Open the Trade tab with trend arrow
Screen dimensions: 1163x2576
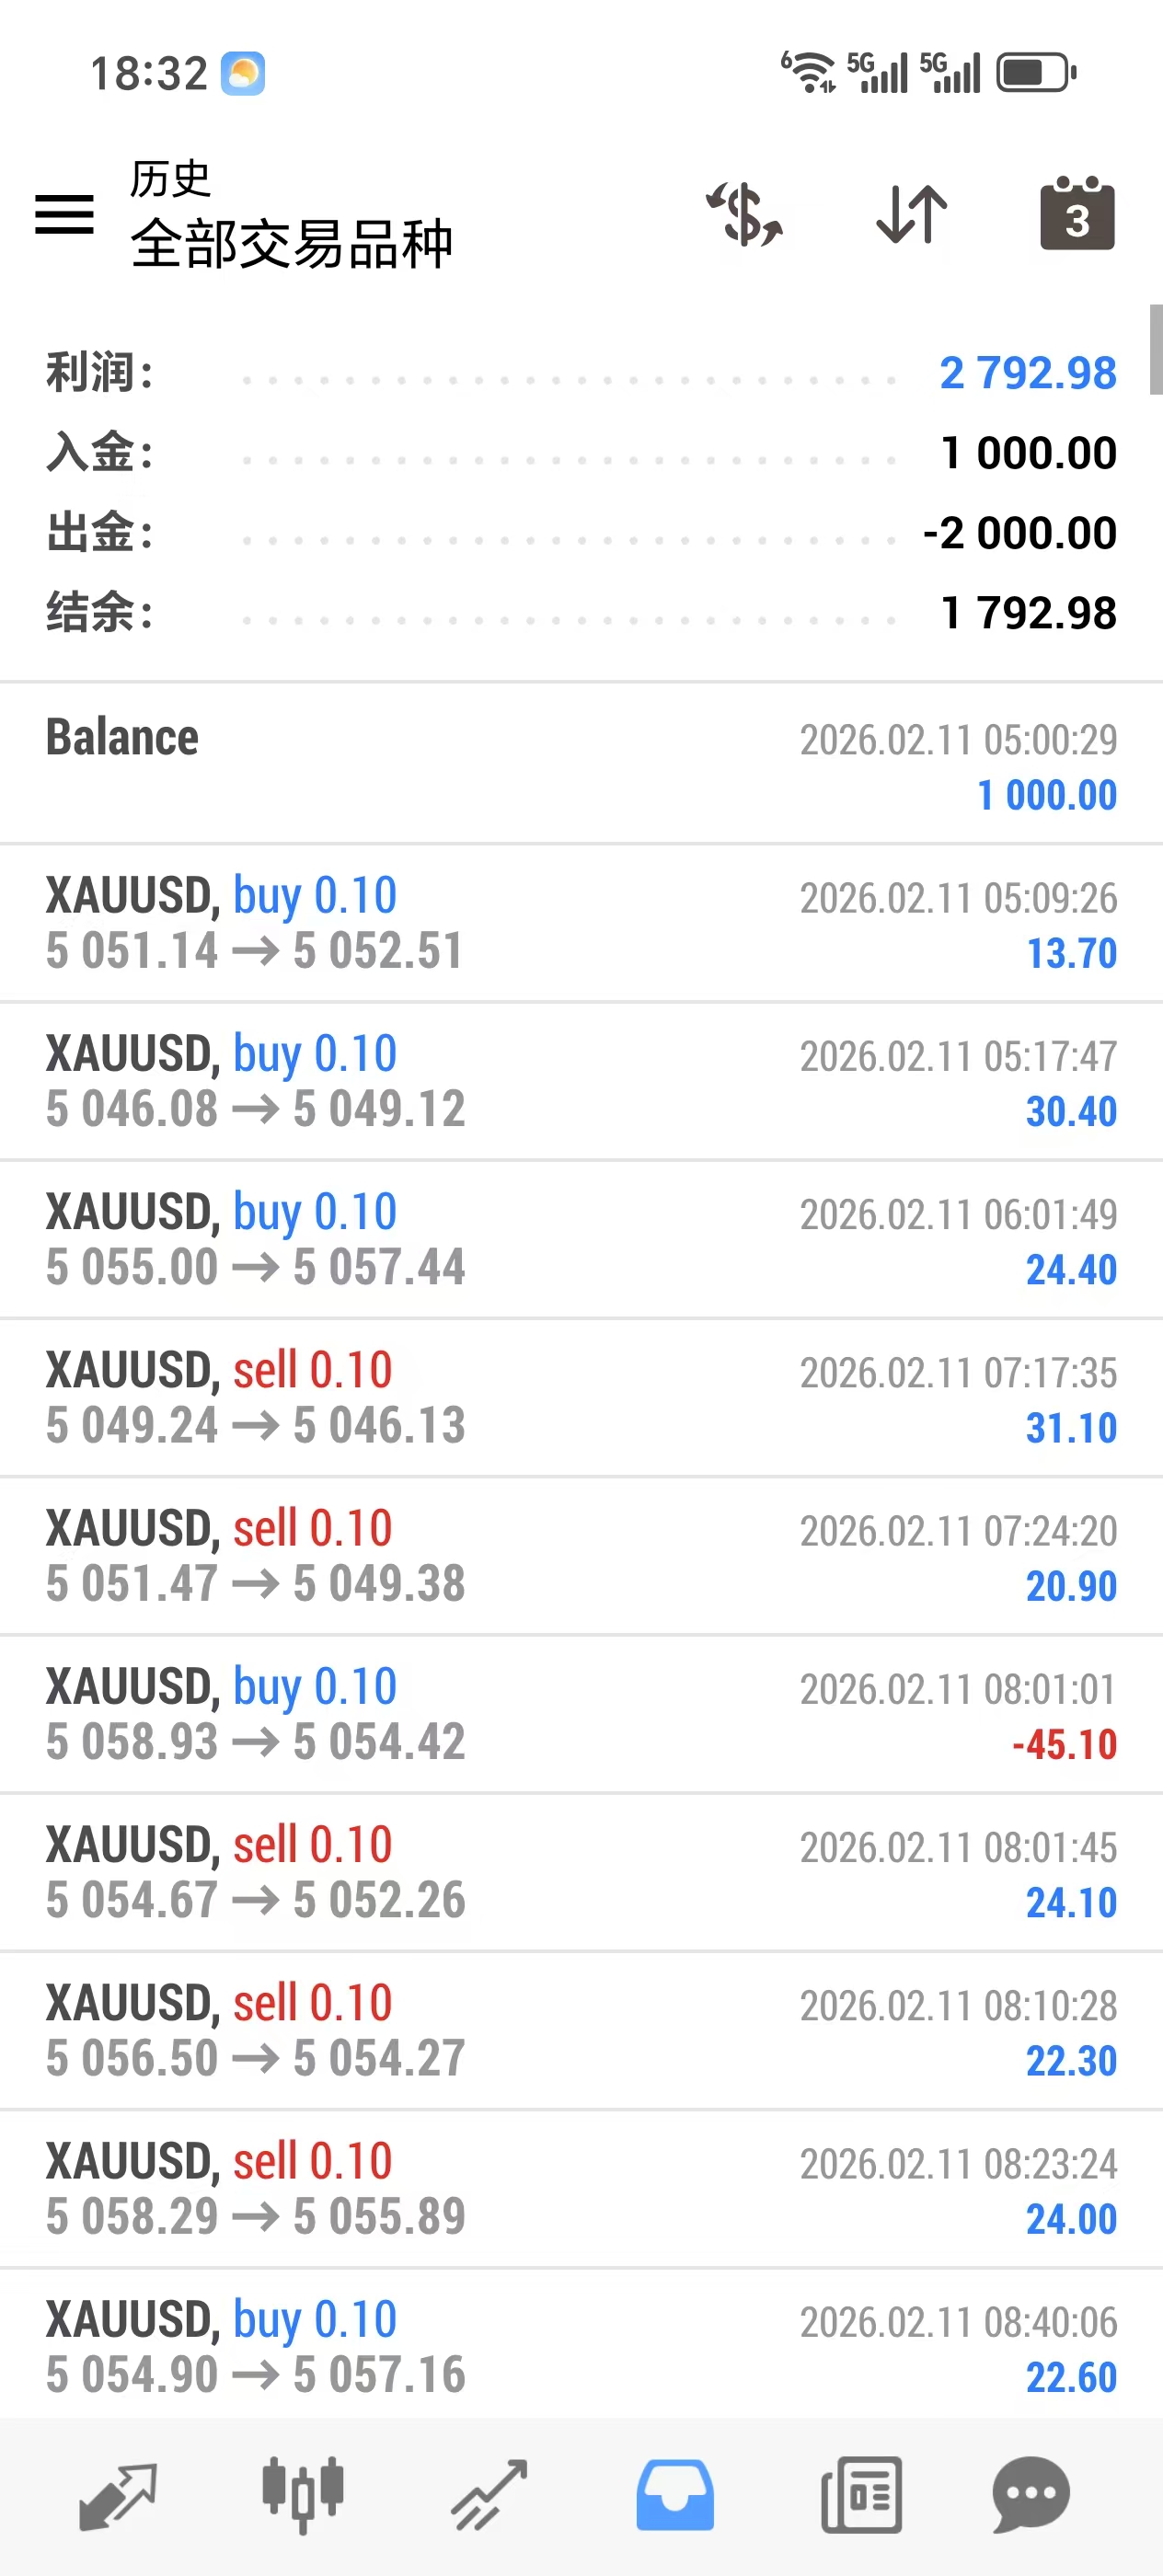tap(489, 2494)
